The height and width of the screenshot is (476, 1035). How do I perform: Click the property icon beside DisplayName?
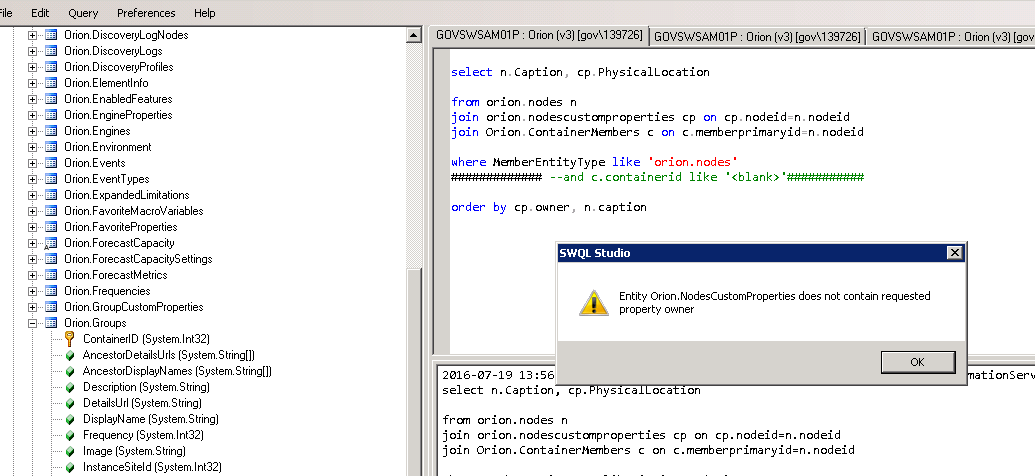(x=70, y=419)
